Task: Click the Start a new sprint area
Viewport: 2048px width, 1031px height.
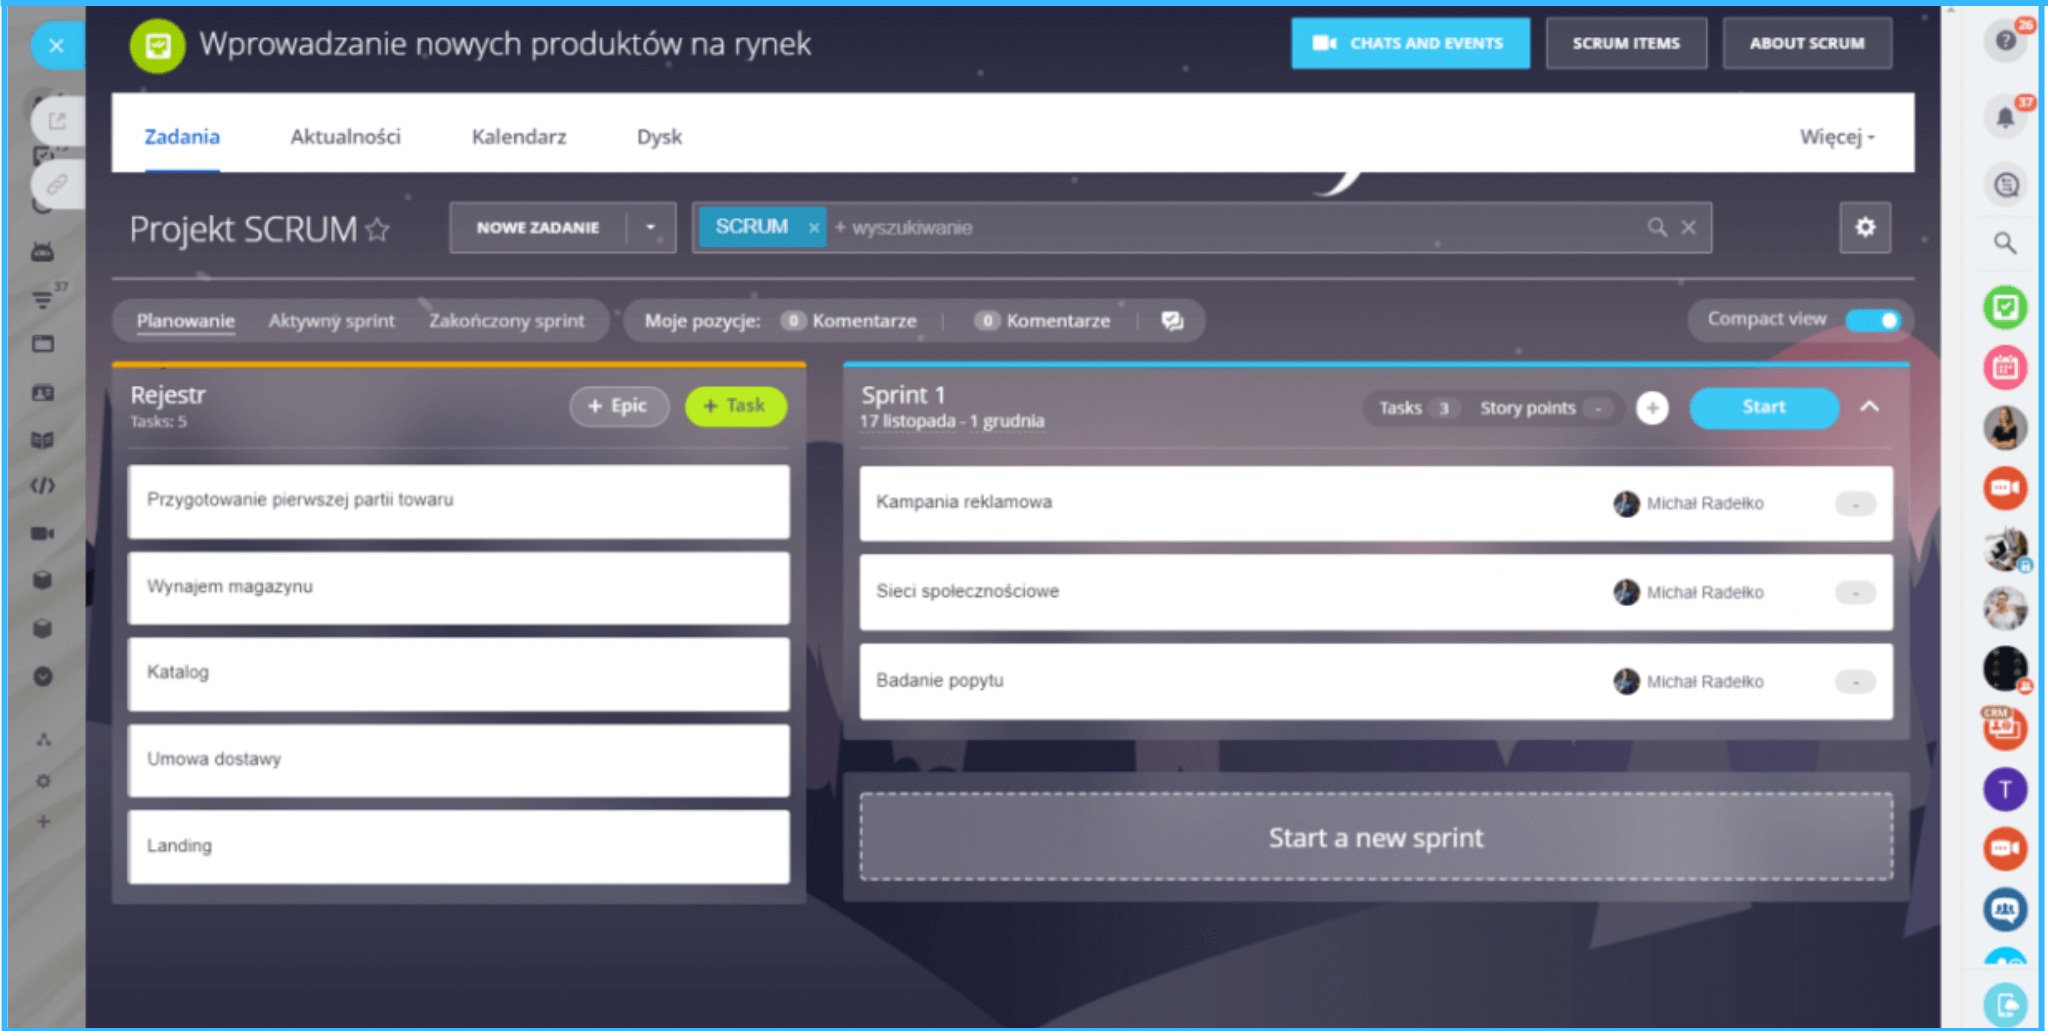Action: pos(1375,837)
